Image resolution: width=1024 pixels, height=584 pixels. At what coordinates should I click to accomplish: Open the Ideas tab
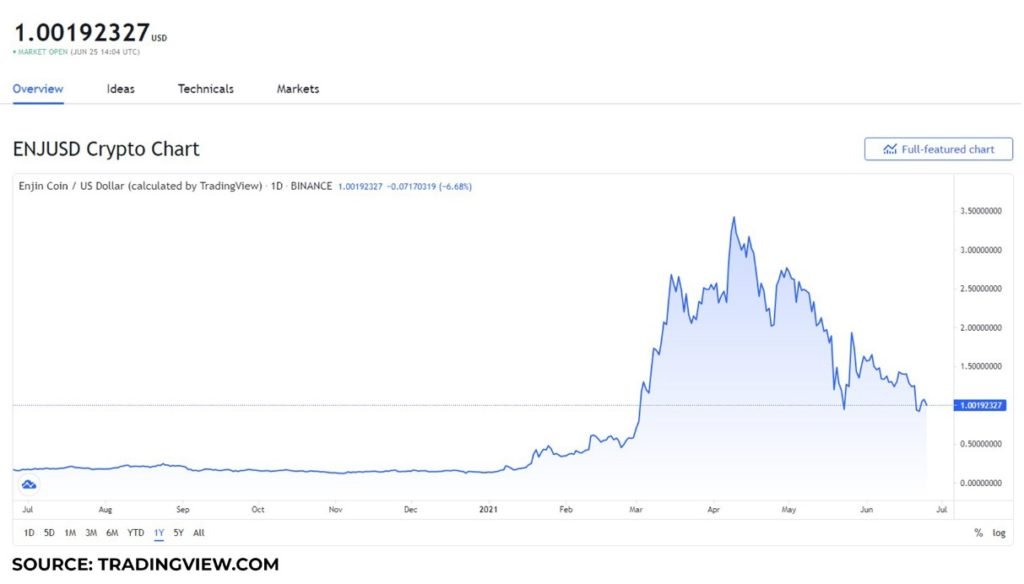point(121,89)
